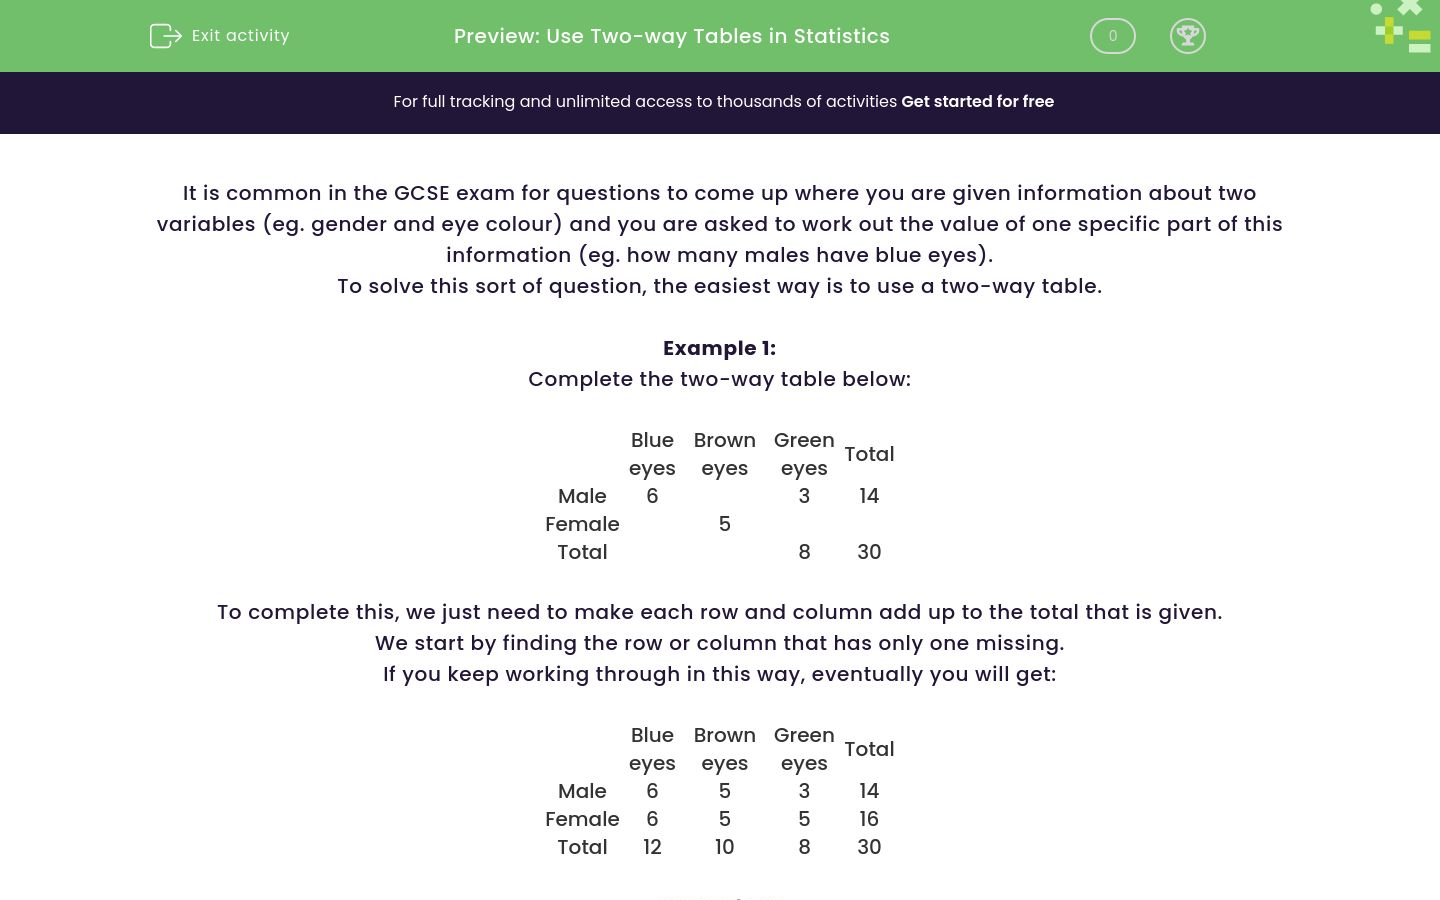The height and width of the screenshot is (900, 1440).
Task: Click the Brown eyes value 5
Action: tap(724, 524)
